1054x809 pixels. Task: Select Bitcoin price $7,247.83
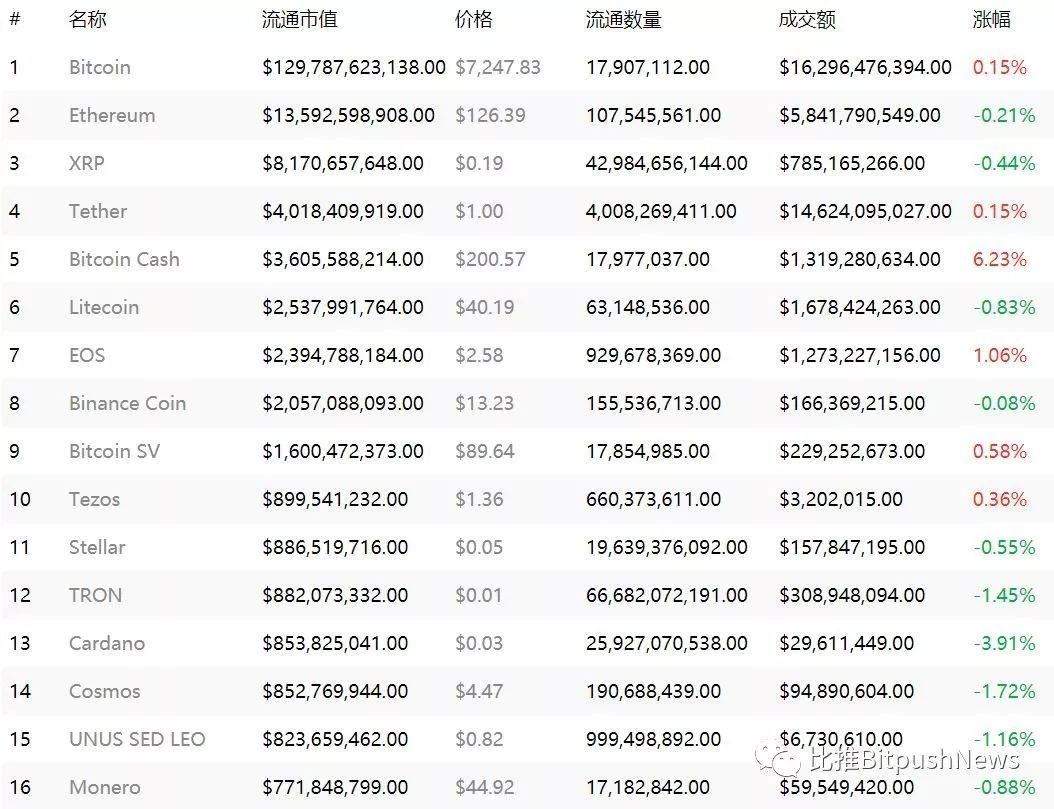[x=497, y=67]
